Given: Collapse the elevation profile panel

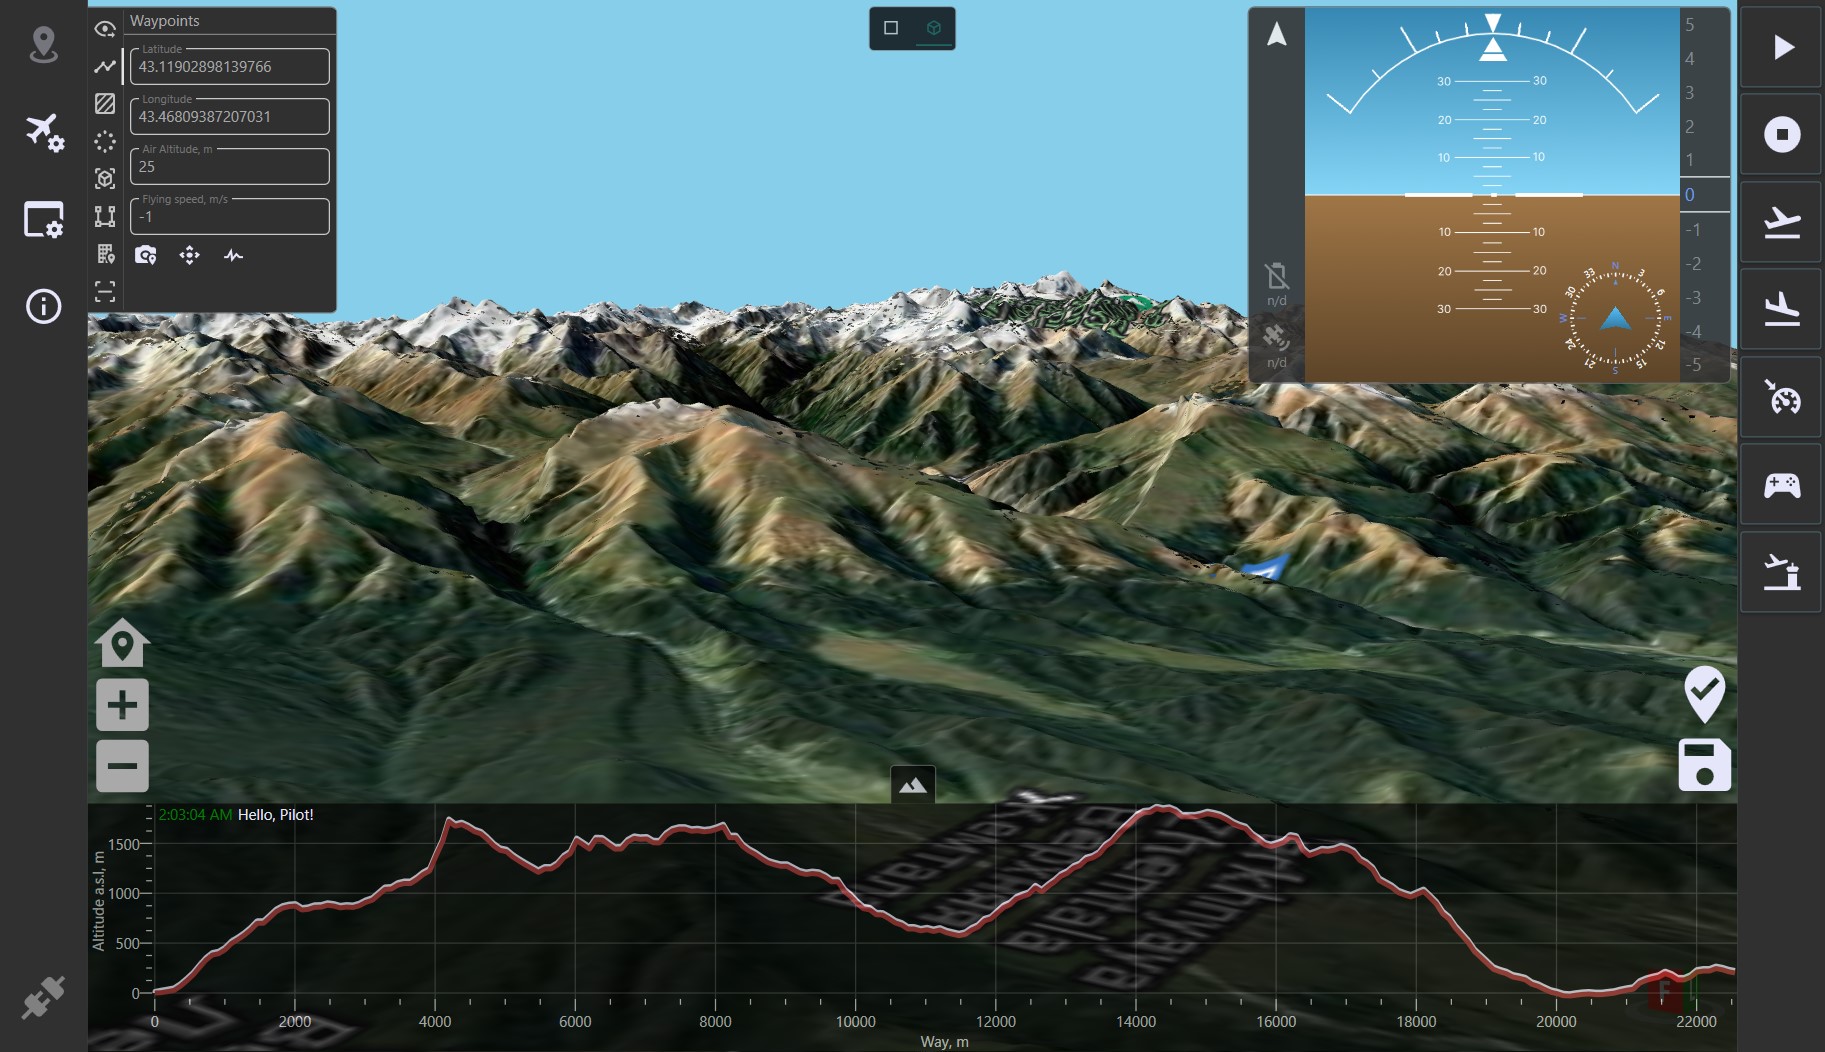Looking at the screenshot, I should pyautogui.click(x=912, y=785).
